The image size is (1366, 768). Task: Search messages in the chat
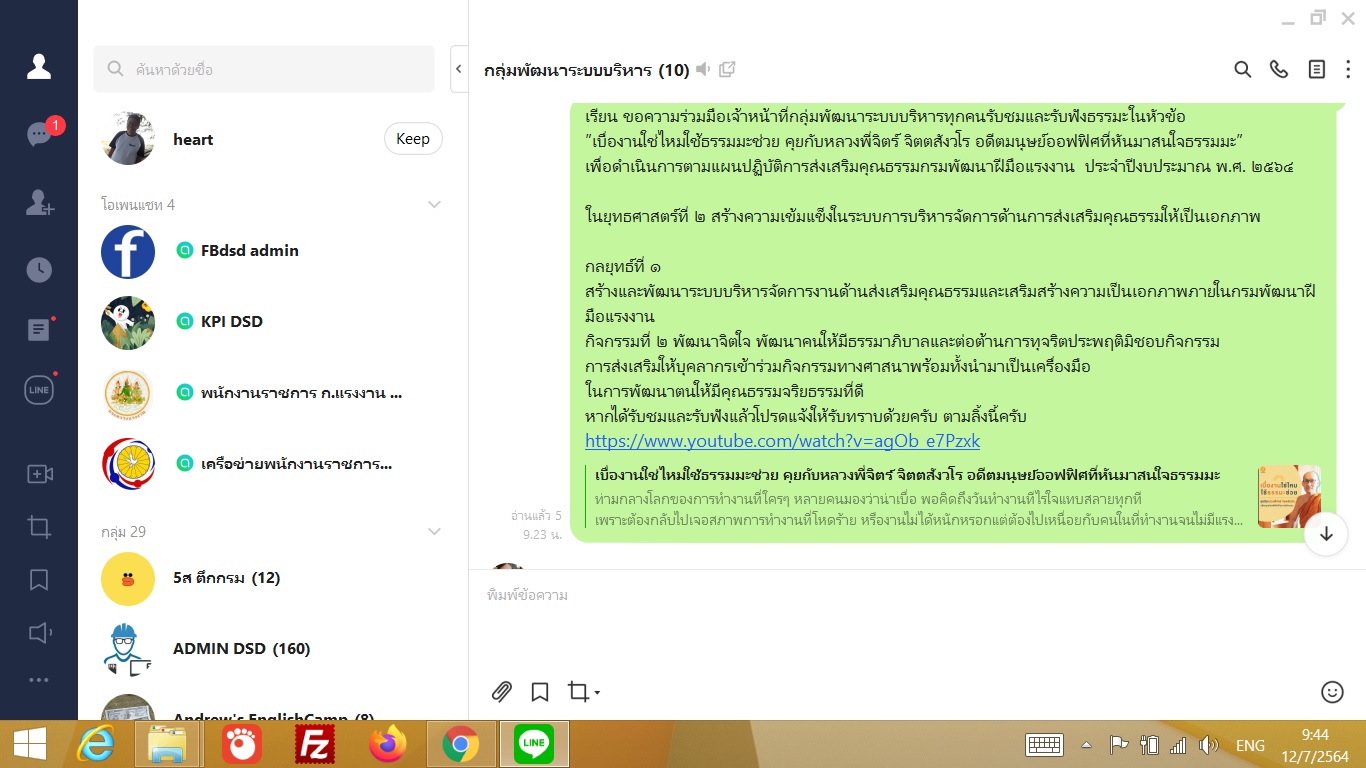pos(1242,69)
